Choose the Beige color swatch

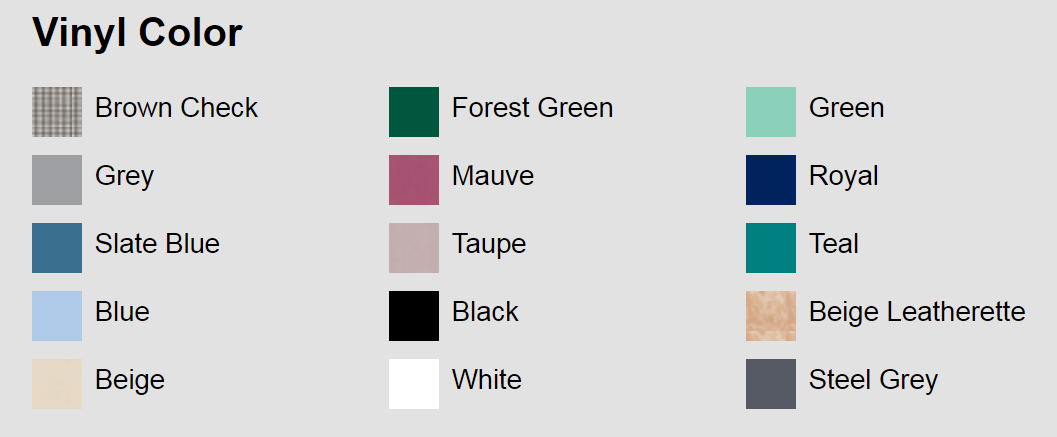(57, 384)
